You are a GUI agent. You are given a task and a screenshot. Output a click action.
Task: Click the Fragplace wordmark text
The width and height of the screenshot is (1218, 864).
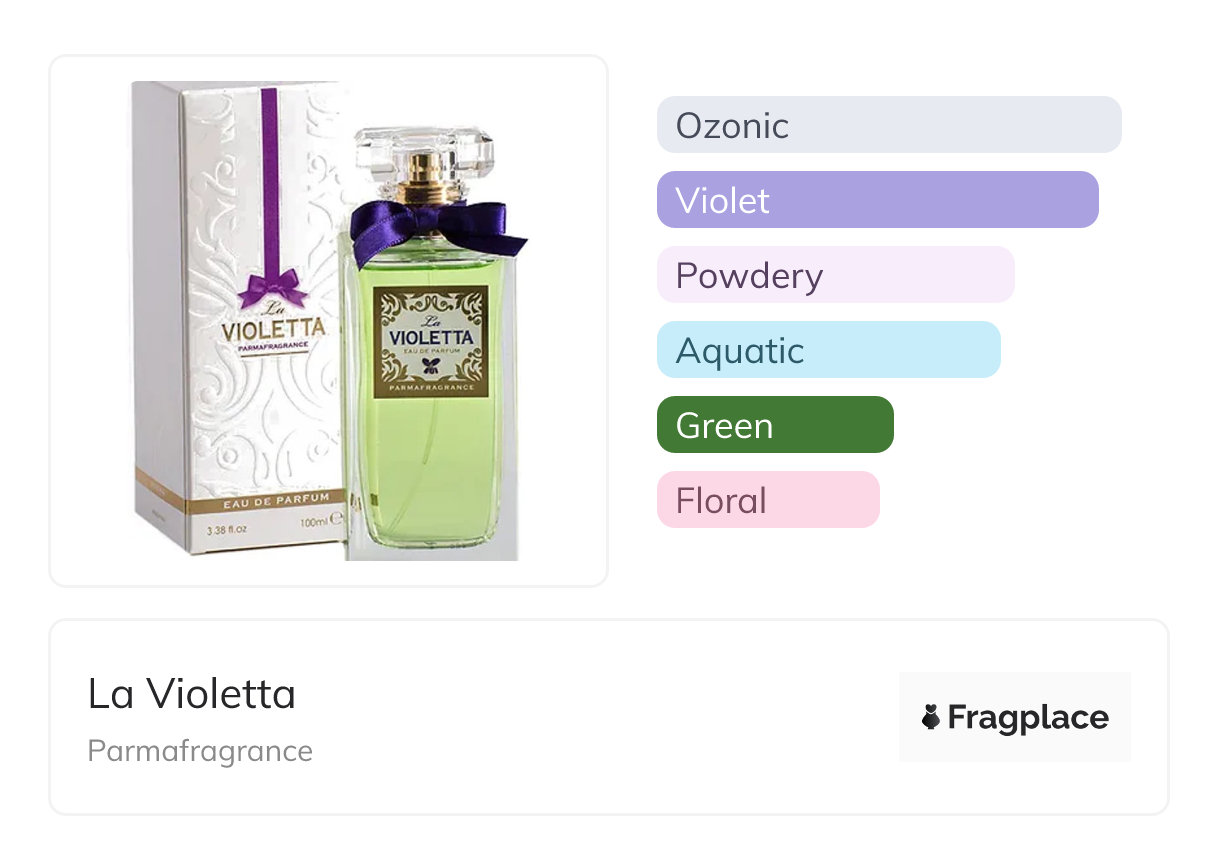click(1028, 718)
